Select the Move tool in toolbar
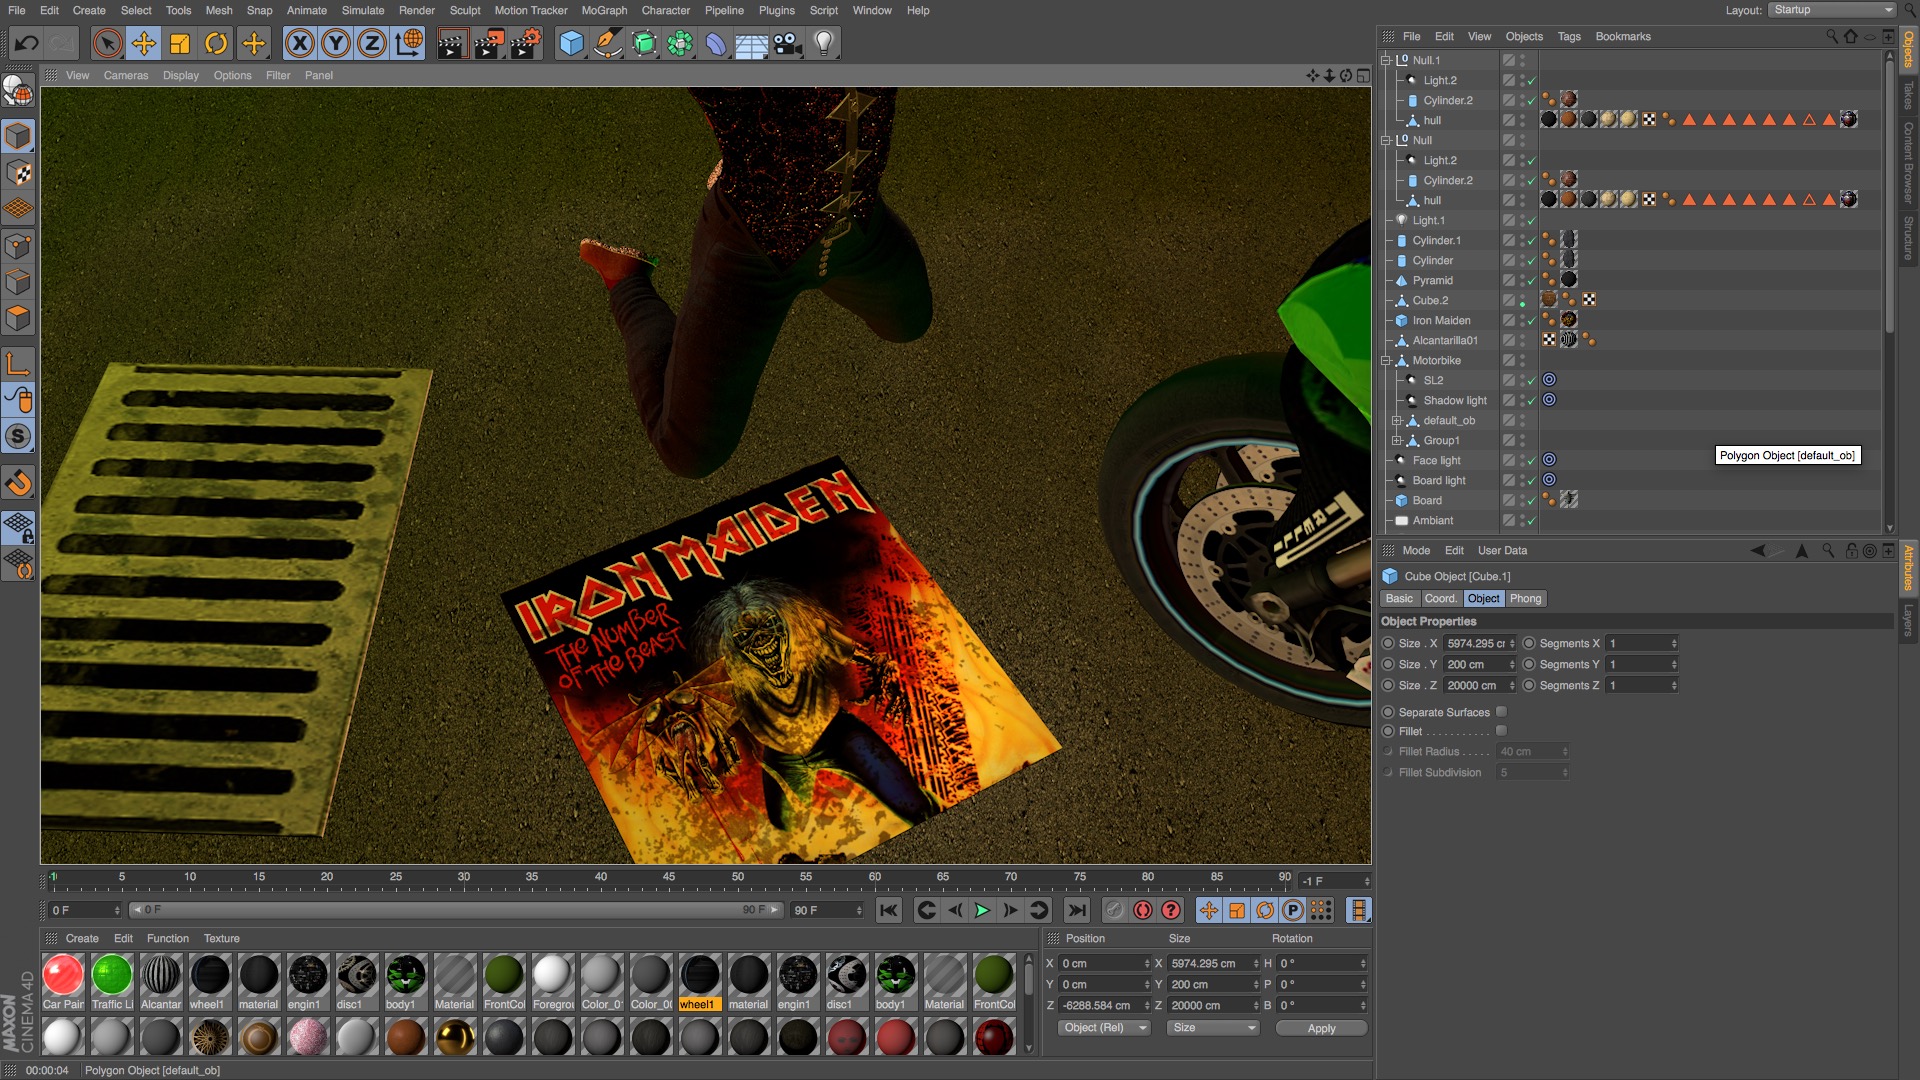1920x1080 pixels. 144,43
